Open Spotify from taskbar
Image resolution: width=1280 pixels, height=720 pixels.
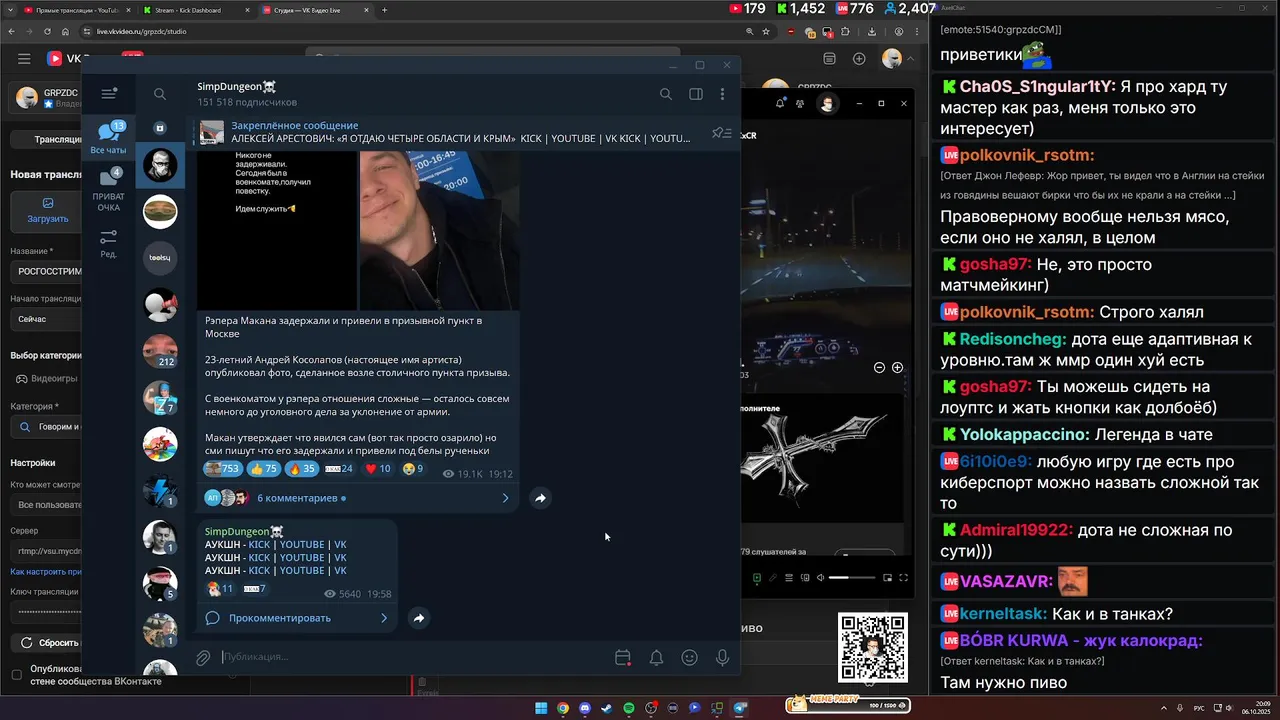coord(629,708)
